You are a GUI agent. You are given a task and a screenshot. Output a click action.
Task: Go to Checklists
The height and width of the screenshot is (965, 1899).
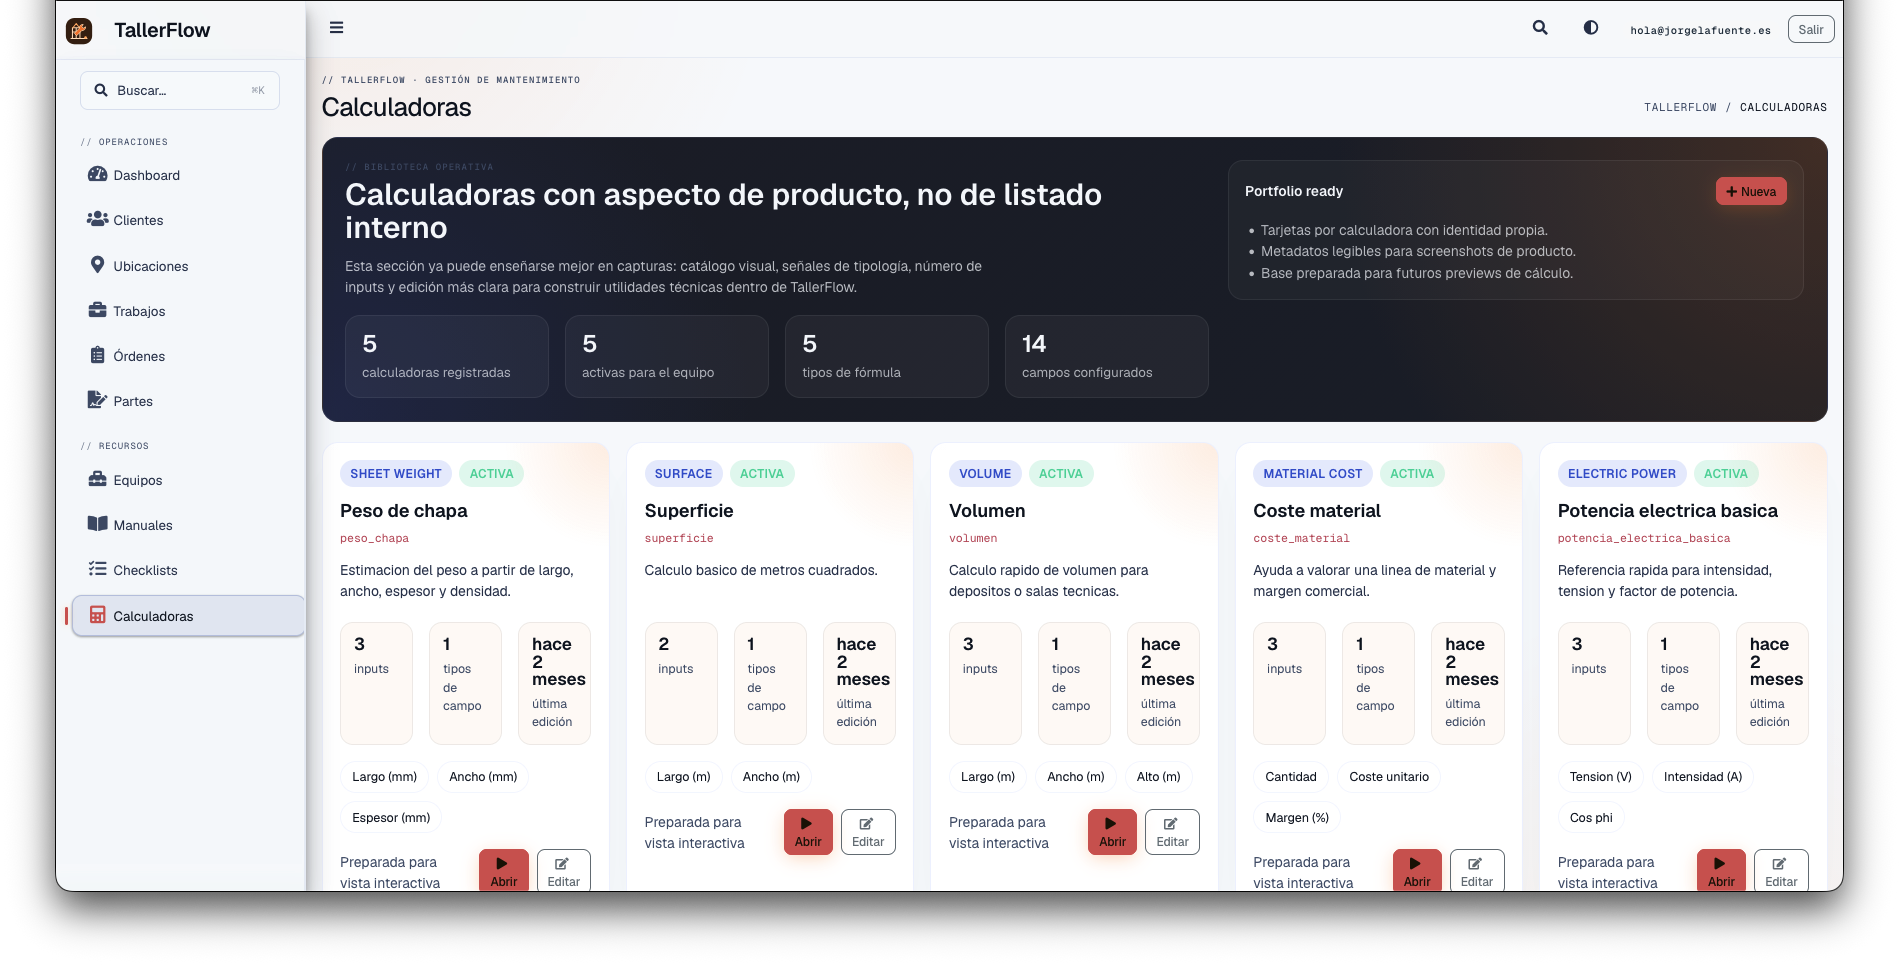coord(187,570)
